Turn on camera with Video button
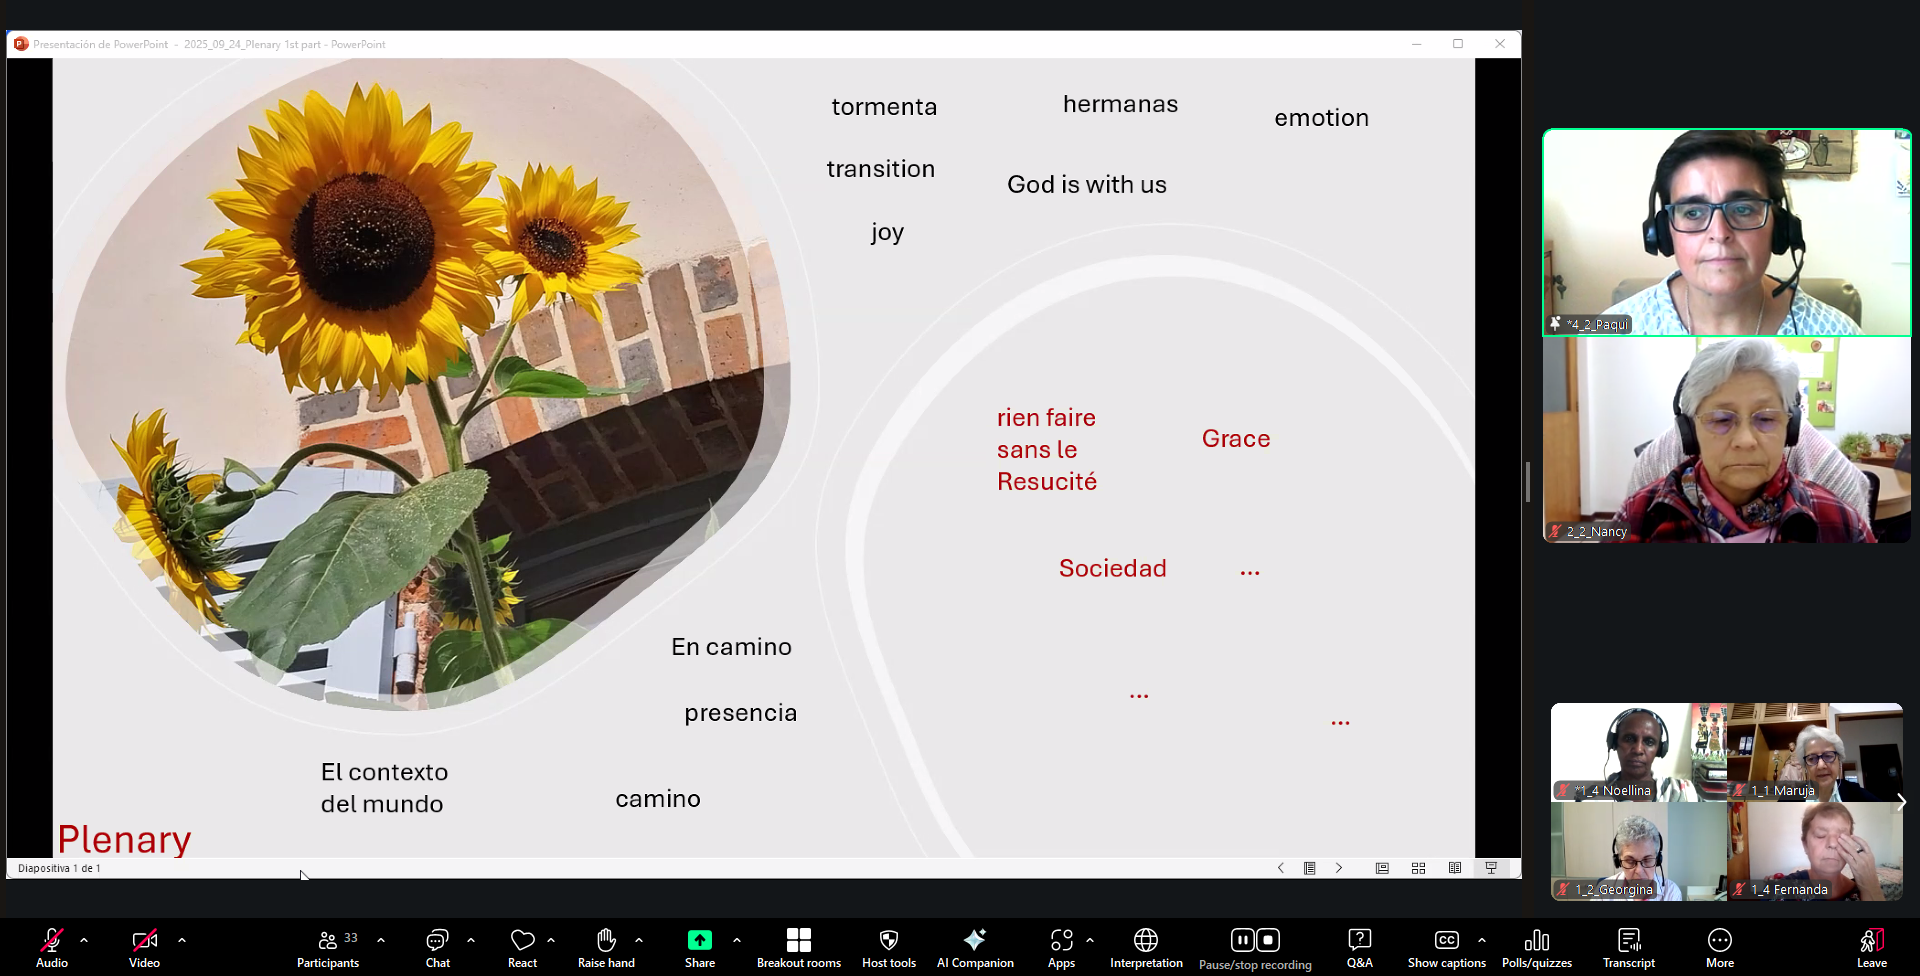1920x976 pixels. [144, 947]
